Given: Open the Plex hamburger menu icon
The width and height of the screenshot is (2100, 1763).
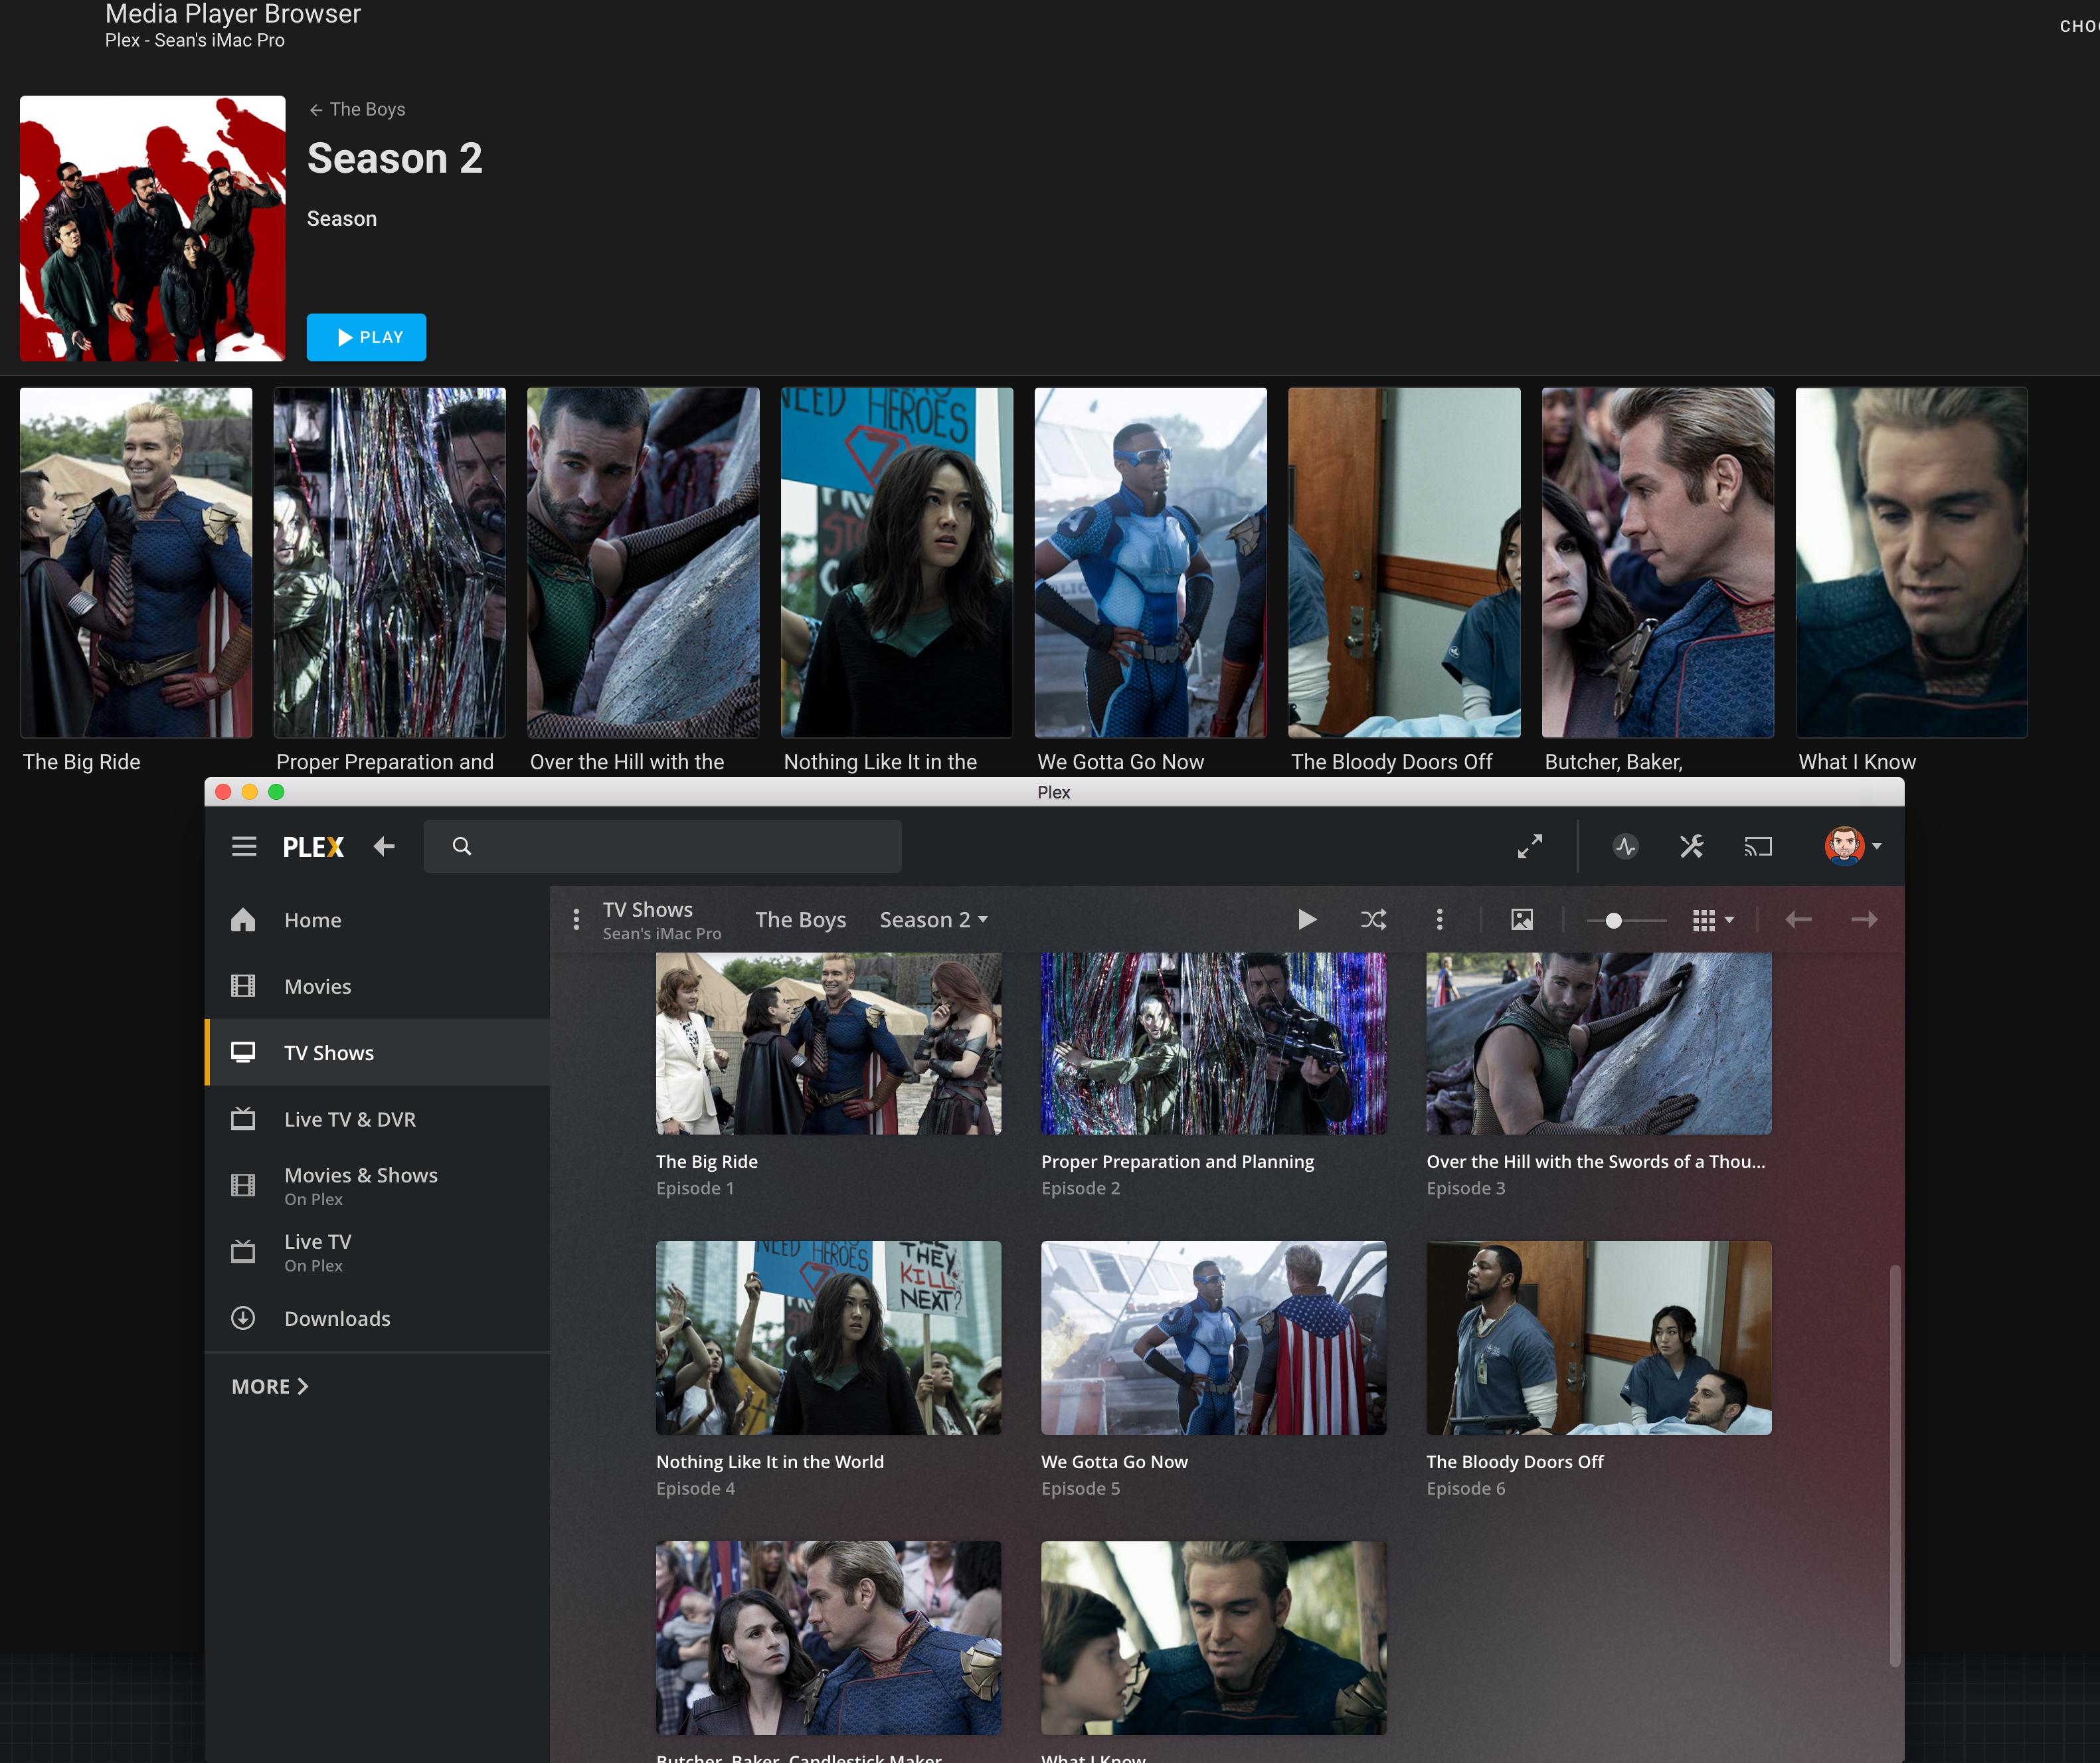Looking at the screenshot, I should click(x=244, y=847).
